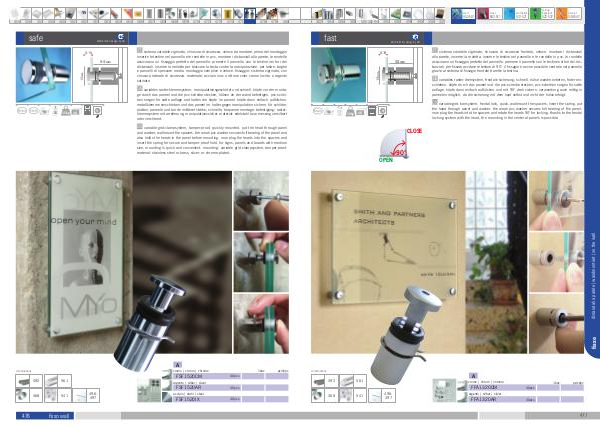600x426 pixels.
Task: Click the large silver fast standoff image
Action: [406, 335]
